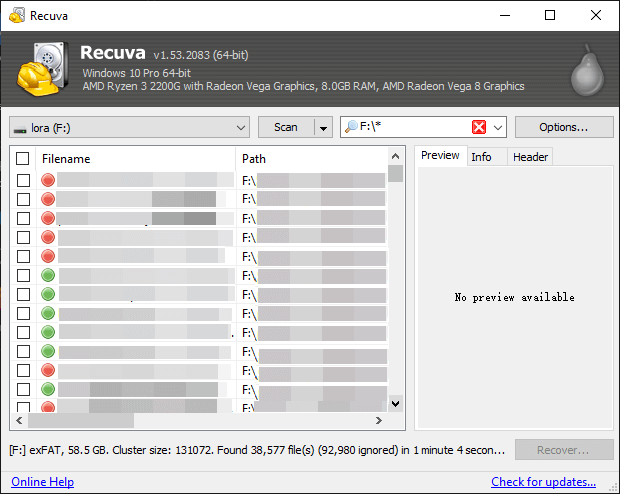Click the green state icon in ninth file row
Viewport: 620px width, 494px height.
coord(48,332)
